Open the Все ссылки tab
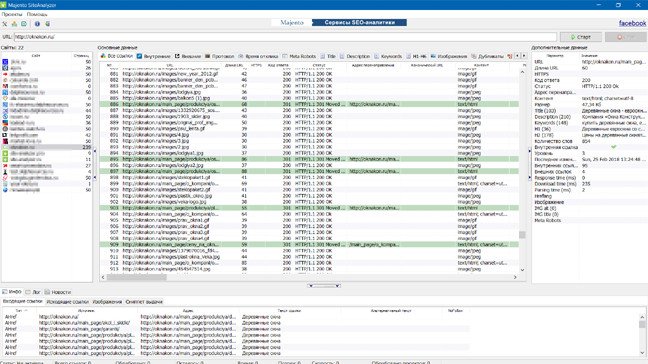 click(x=117, y=56)
